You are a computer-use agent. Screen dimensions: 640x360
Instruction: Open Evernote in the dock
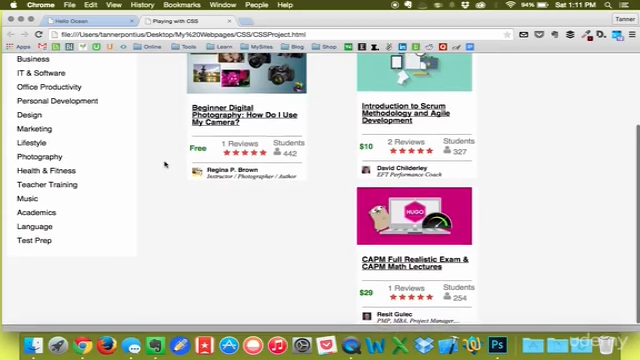[x=156, y=346]
